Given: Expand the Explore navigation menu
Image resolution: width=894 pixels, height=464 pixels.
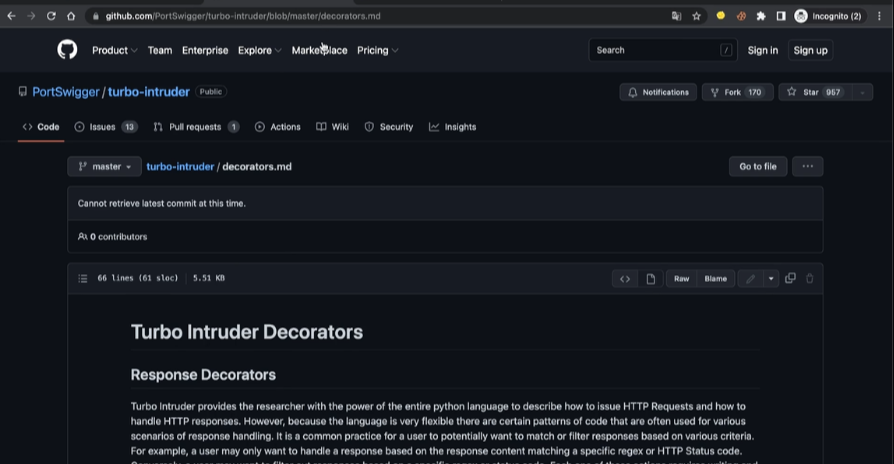Looking at the screenshot, I should click(x=259, y=50).
